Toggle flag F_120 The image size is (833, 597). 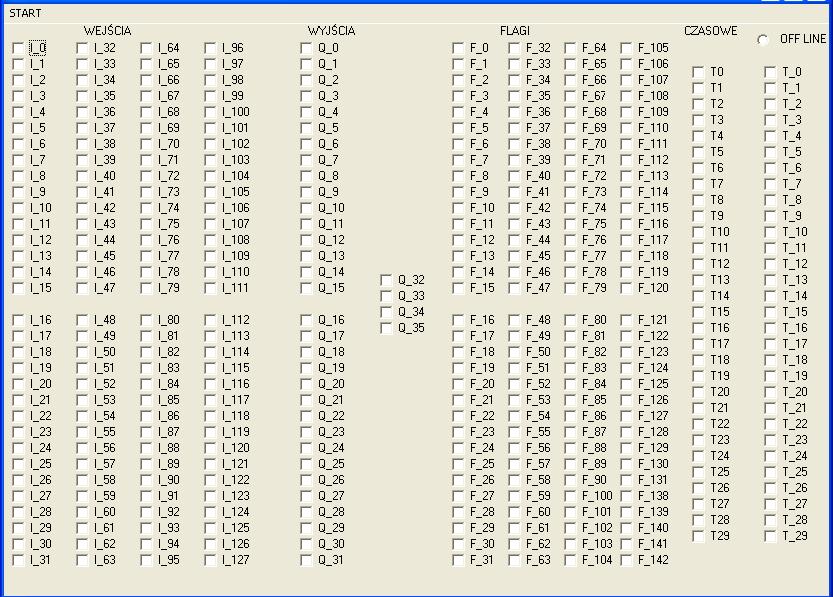626,288
